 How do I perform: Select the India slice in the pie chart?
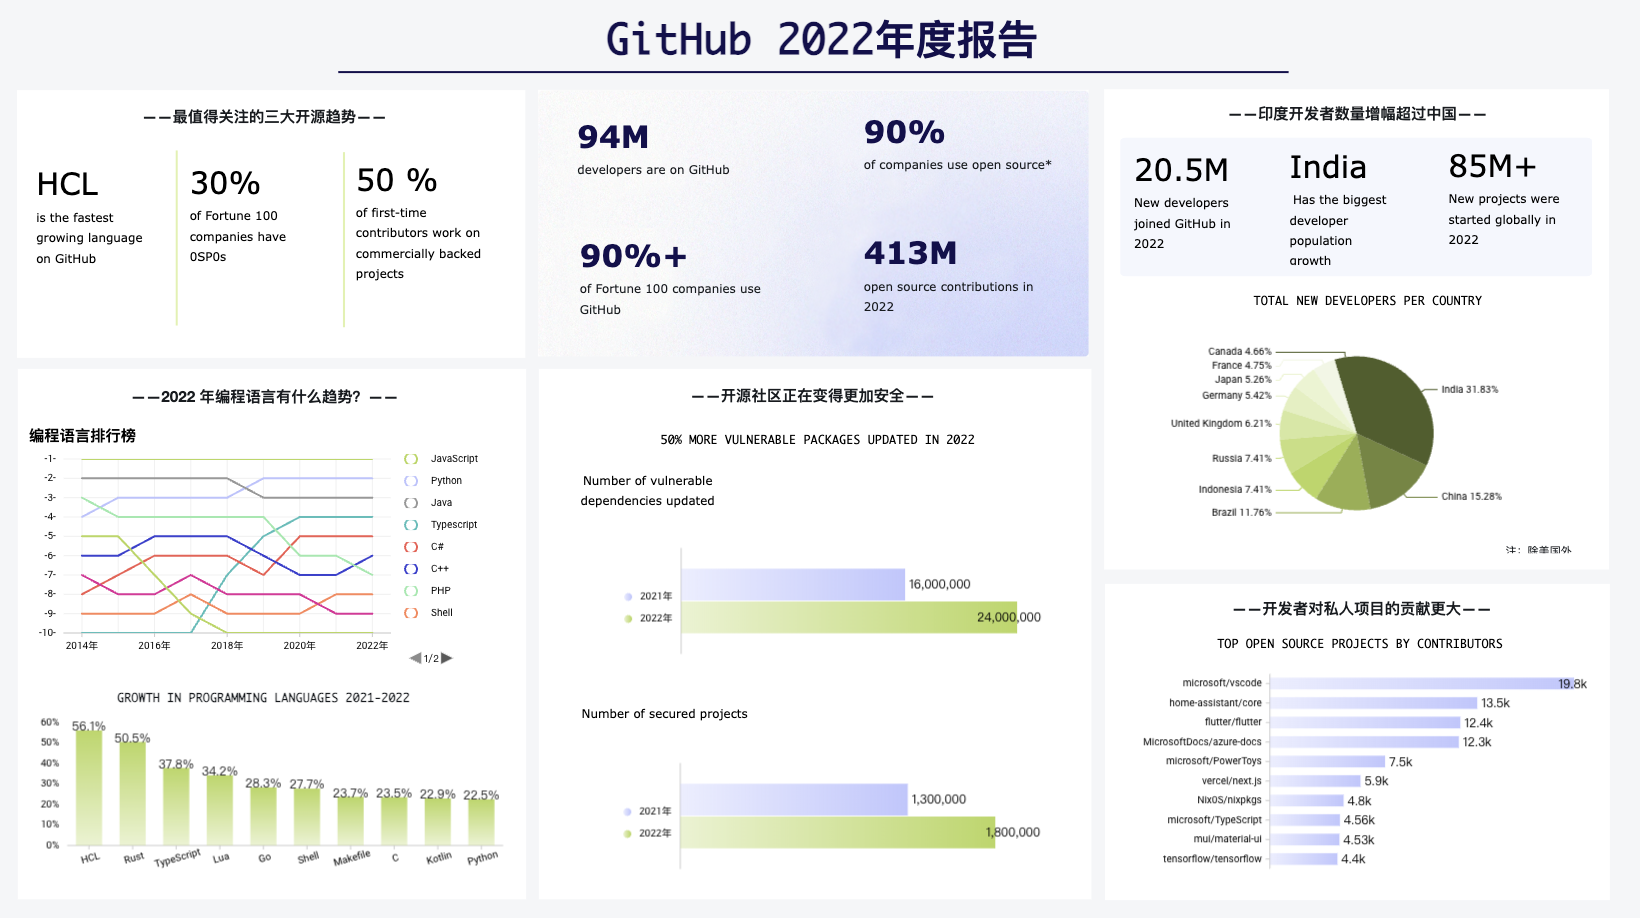click(x=1390, y=405)
